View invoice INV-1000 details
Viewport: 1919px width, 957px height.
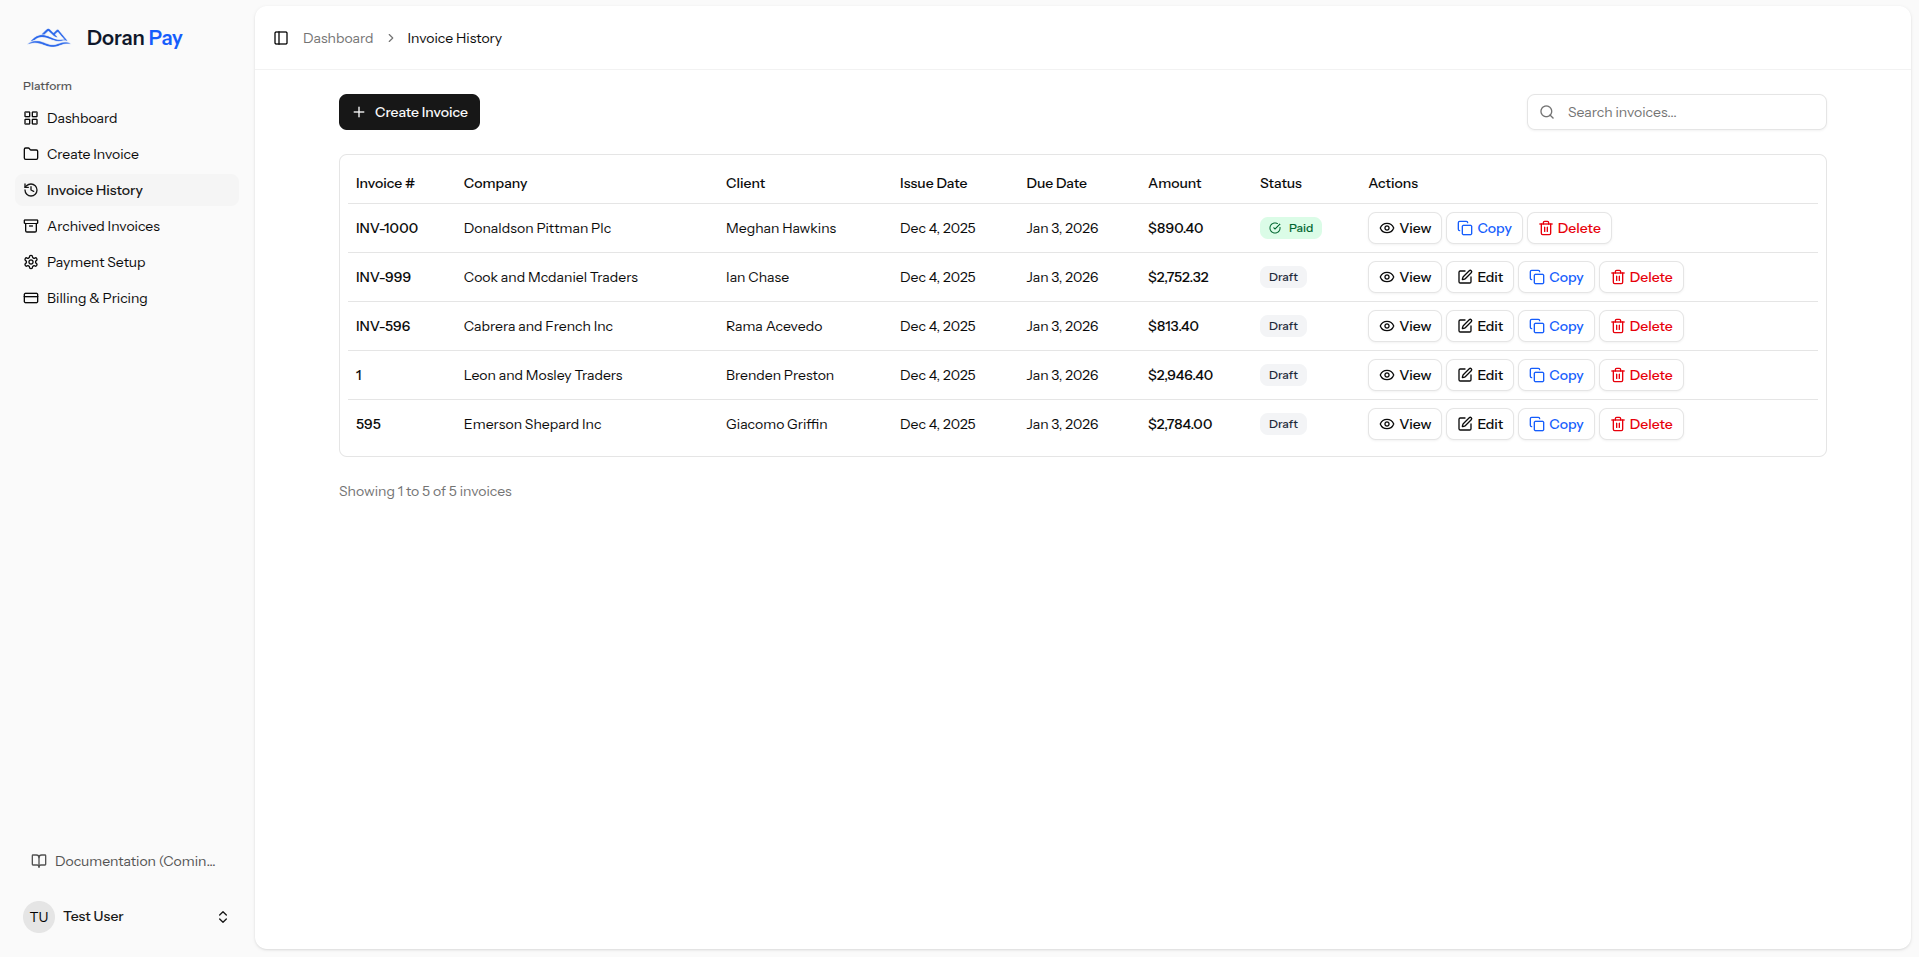[x=1404, y=228]
